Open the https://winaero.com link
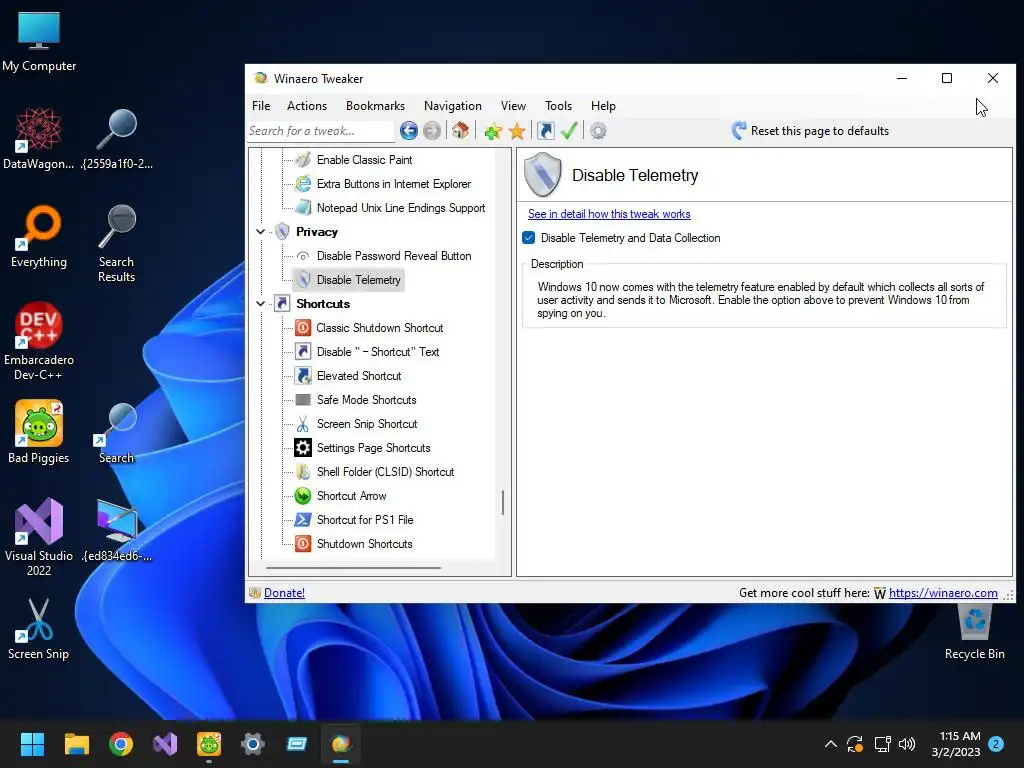 943,593
